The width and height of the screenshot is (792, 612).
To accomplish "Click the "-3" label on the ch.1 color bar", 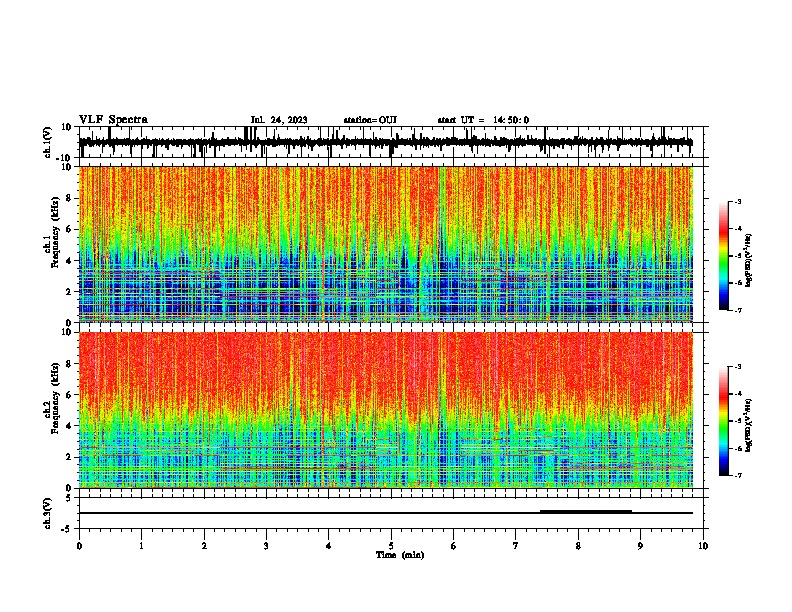I will point(738,201).
